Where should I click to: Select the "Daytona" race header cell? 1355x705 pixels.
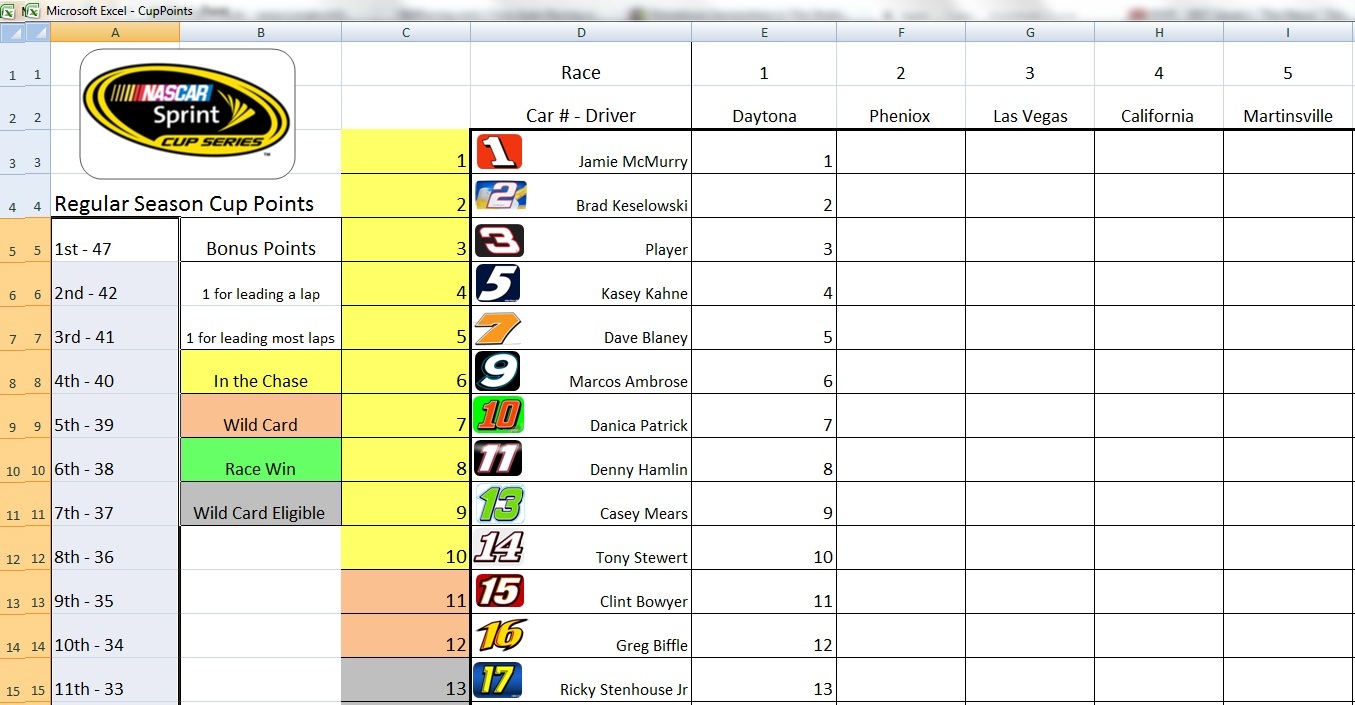click(764, 108)
